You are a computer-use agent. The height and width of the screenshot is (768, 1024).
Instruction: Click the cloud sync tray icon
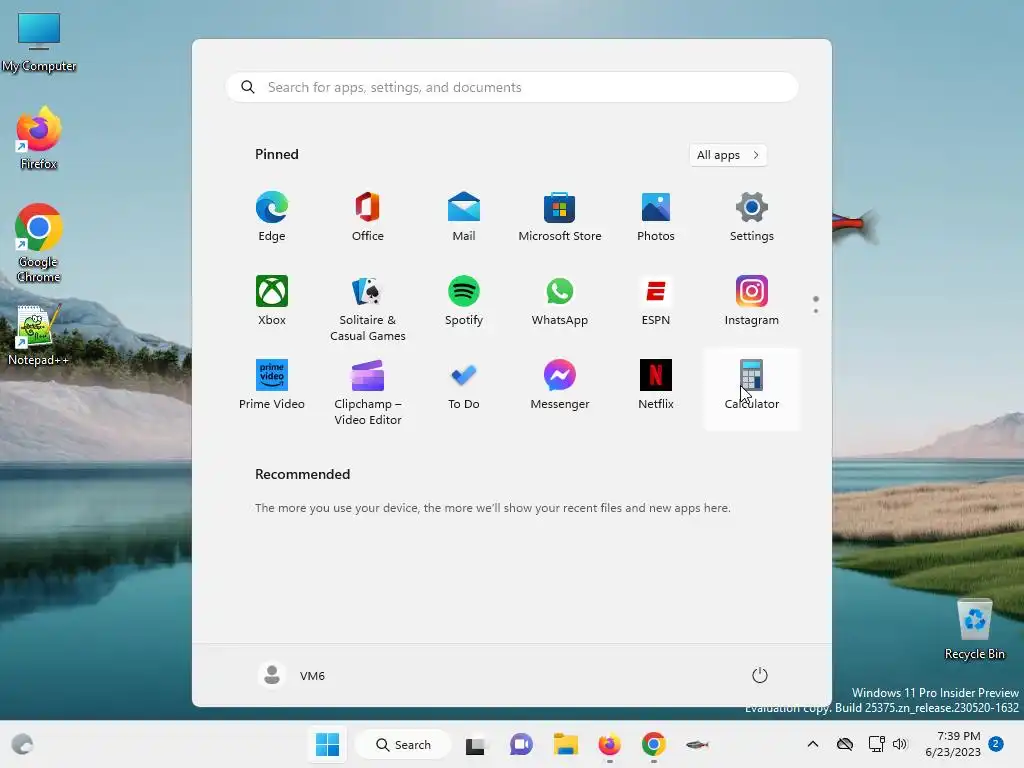click(x=845, y=744)
